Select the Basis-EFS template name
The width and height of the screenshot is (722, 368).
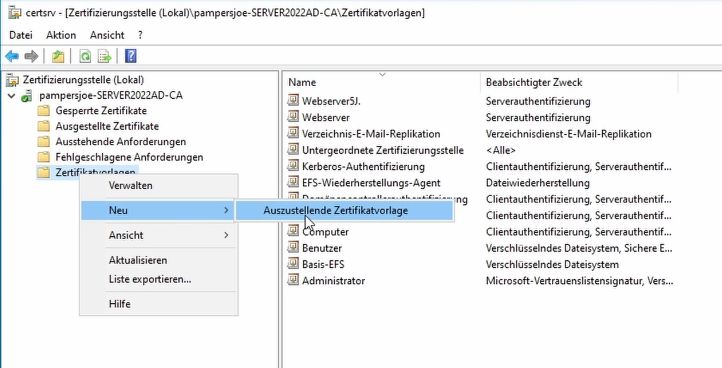click(x=323, y=264)
